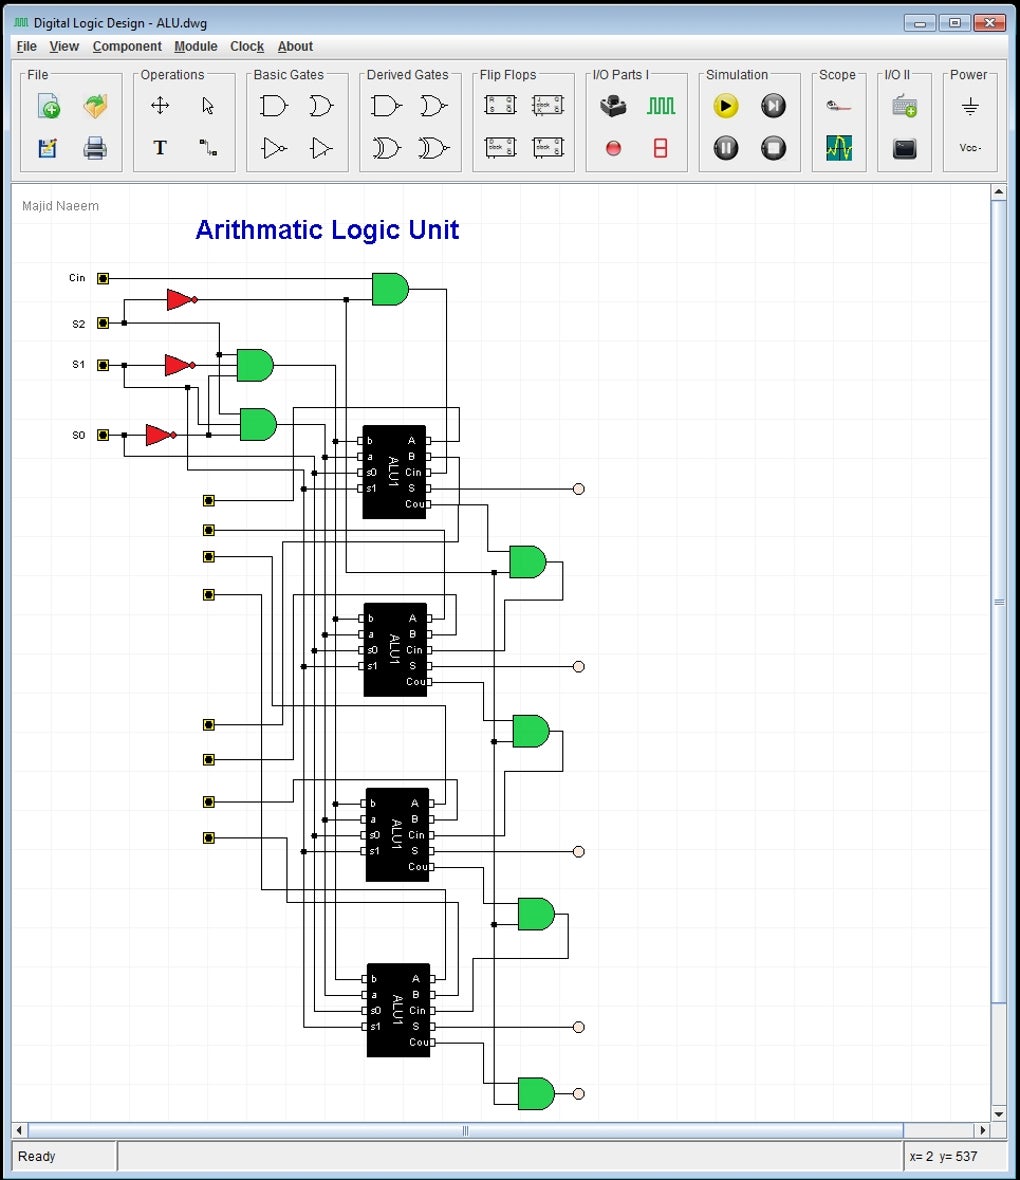The width and height of the screenshot is (1020, 1180).
Task: Toggle the S0 input switch
Action: click(101, 435)
